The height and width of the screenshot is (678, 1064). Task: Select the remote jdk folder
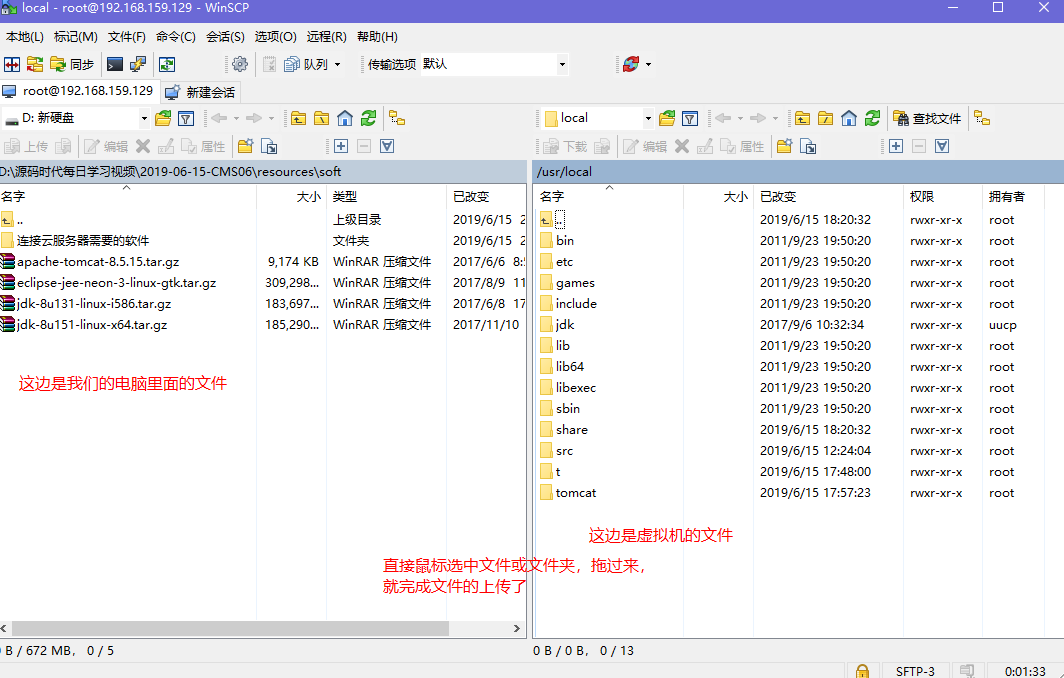(565, 325)
